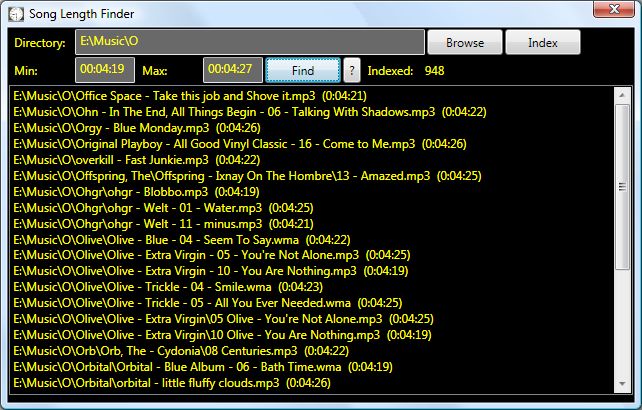Select Extra Virgin\10 Olive - You Are Nothing.mp3
642x410 pixels.
pos(222,335)
